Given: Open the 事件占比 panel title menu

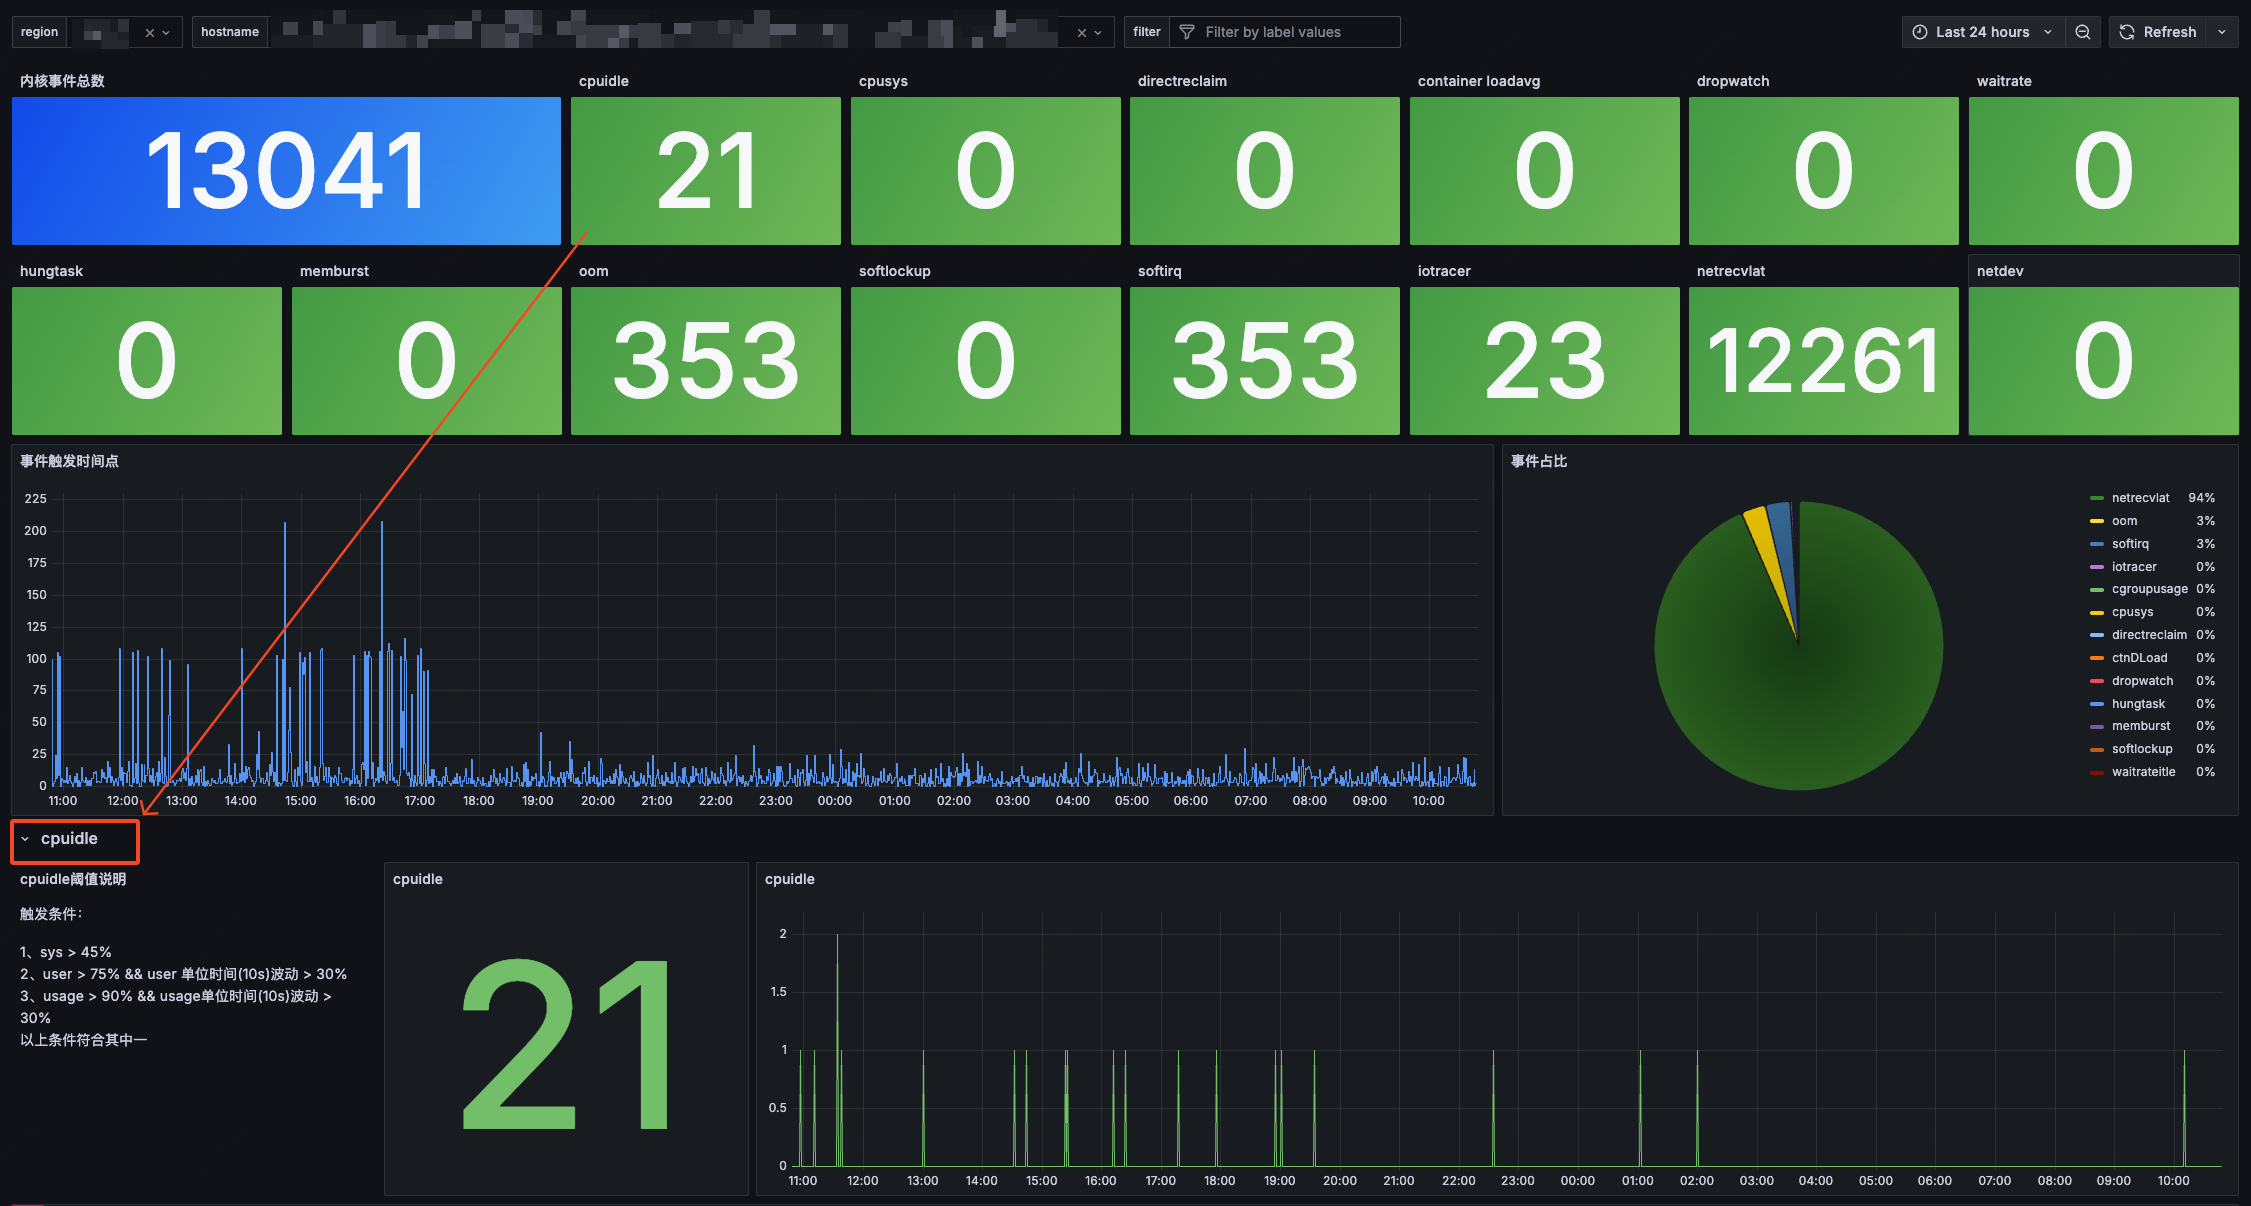Looking at the screenshot, I should [1539, 461].
